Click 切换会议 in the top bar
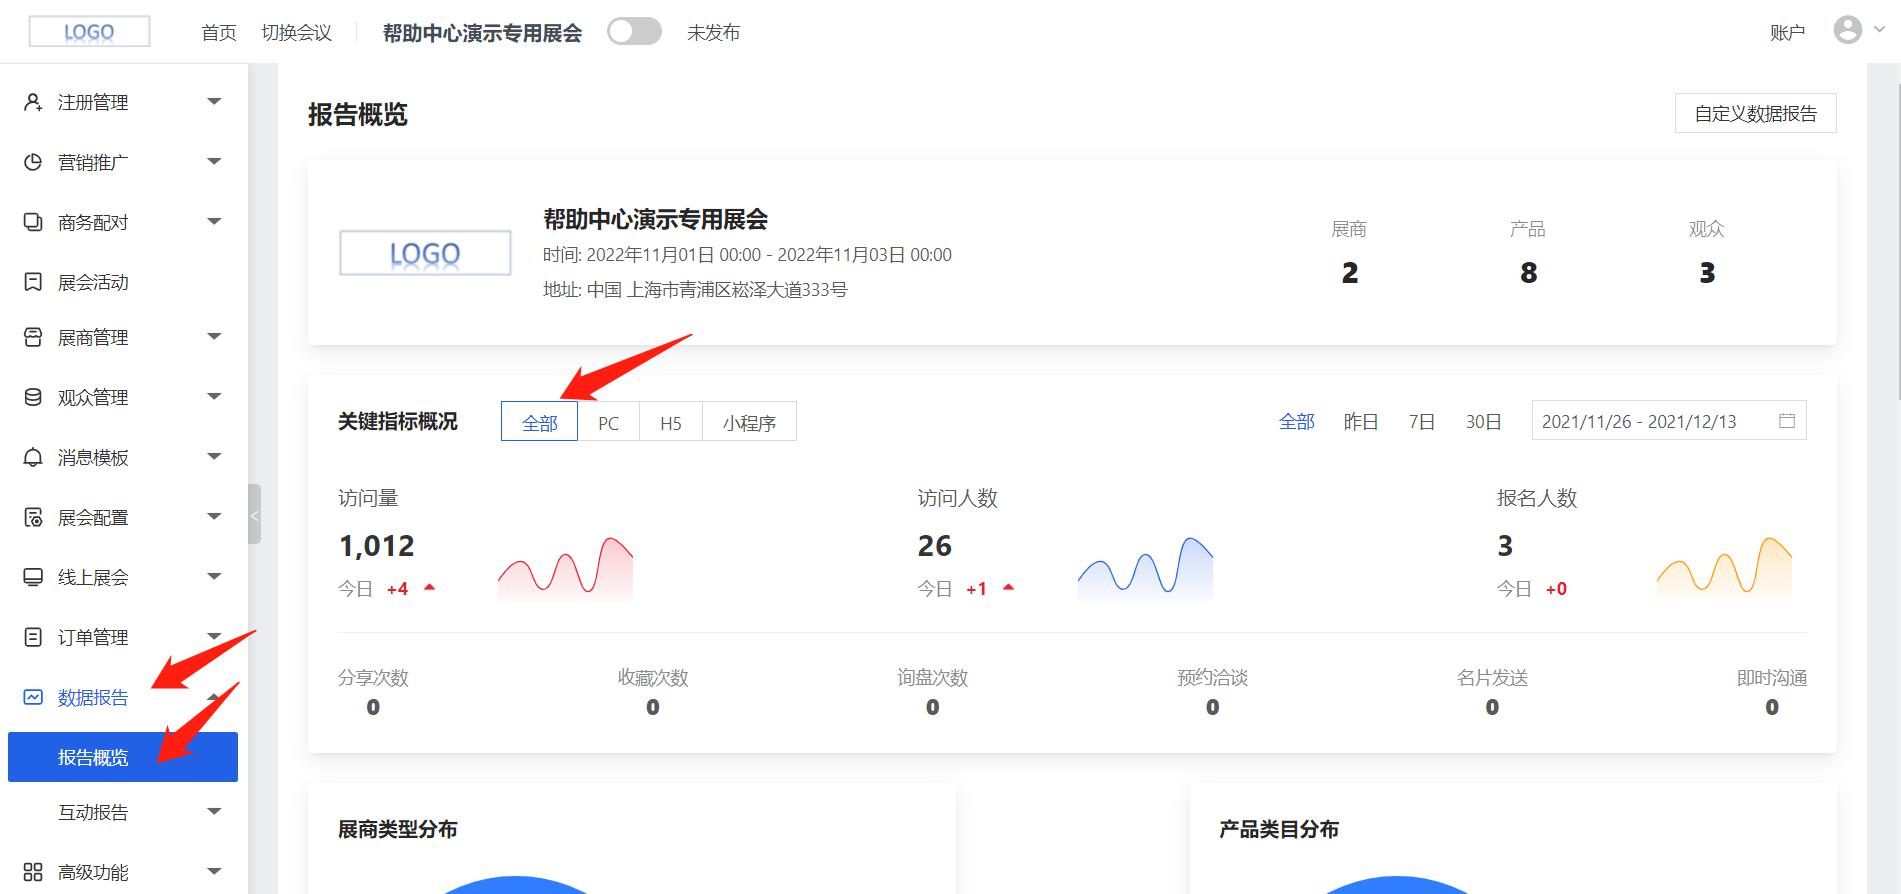Viewport: 1901px width, 894px height. [296, 33]
